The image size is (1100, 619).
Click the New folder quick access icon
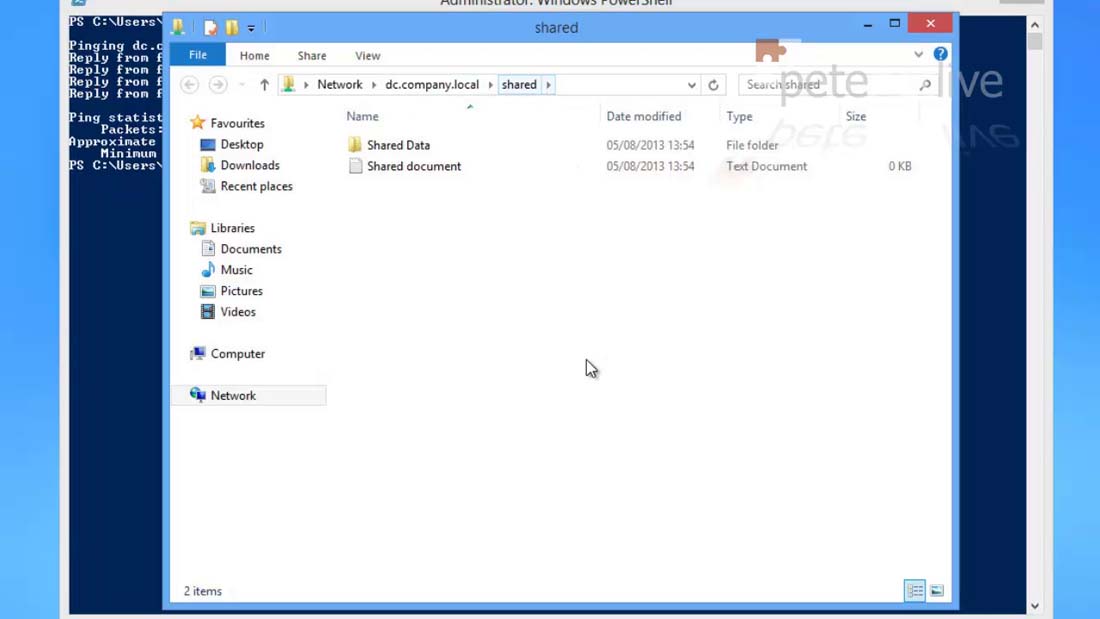pos(232,27)
